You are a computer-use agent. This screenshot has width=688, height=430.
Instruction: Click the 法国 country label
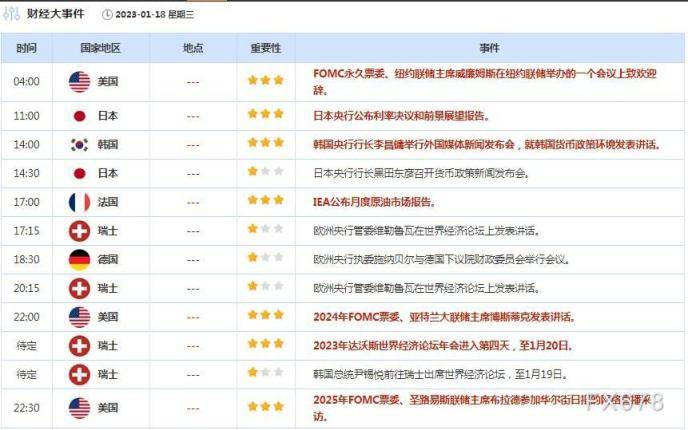click(108, 202)
